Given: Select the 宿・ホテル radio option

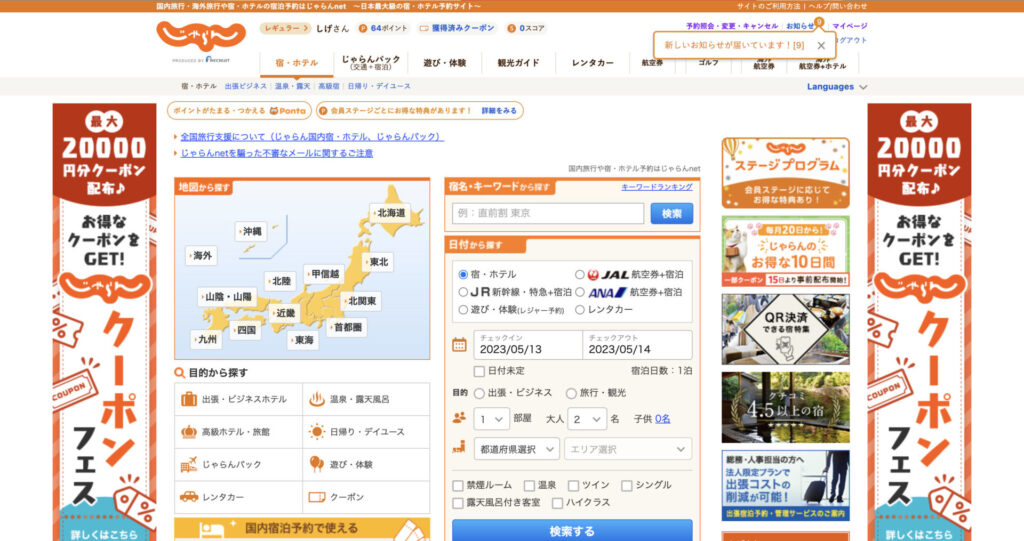Looking at the screenshot, I should pyautogui.click(x=463, y=274).
